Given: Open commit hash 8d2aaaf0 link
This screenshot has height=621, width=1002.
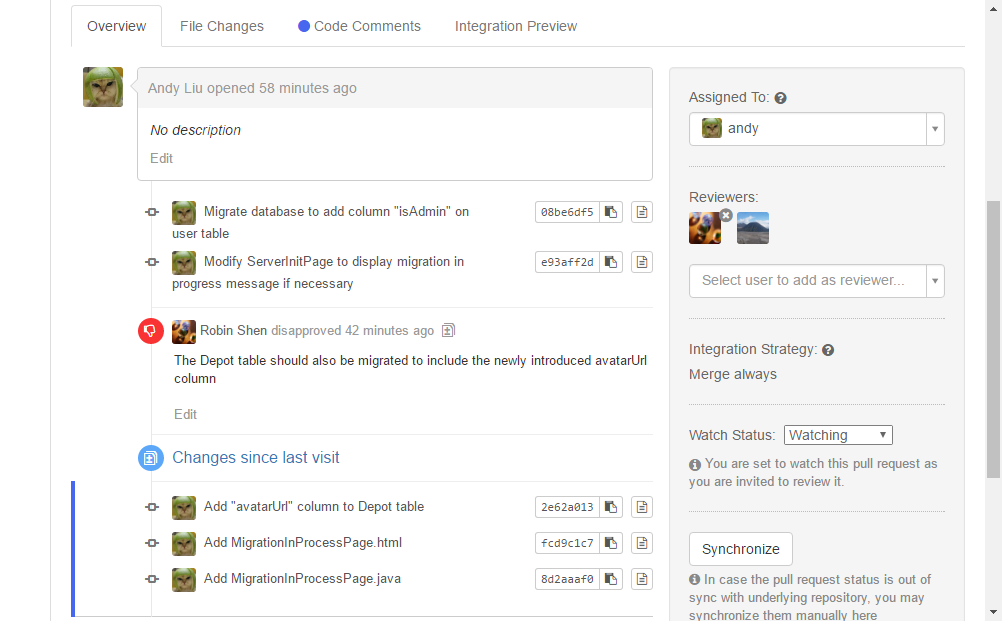Looking at the screenshot, I should pyautogui.click(x=567, y=579).
